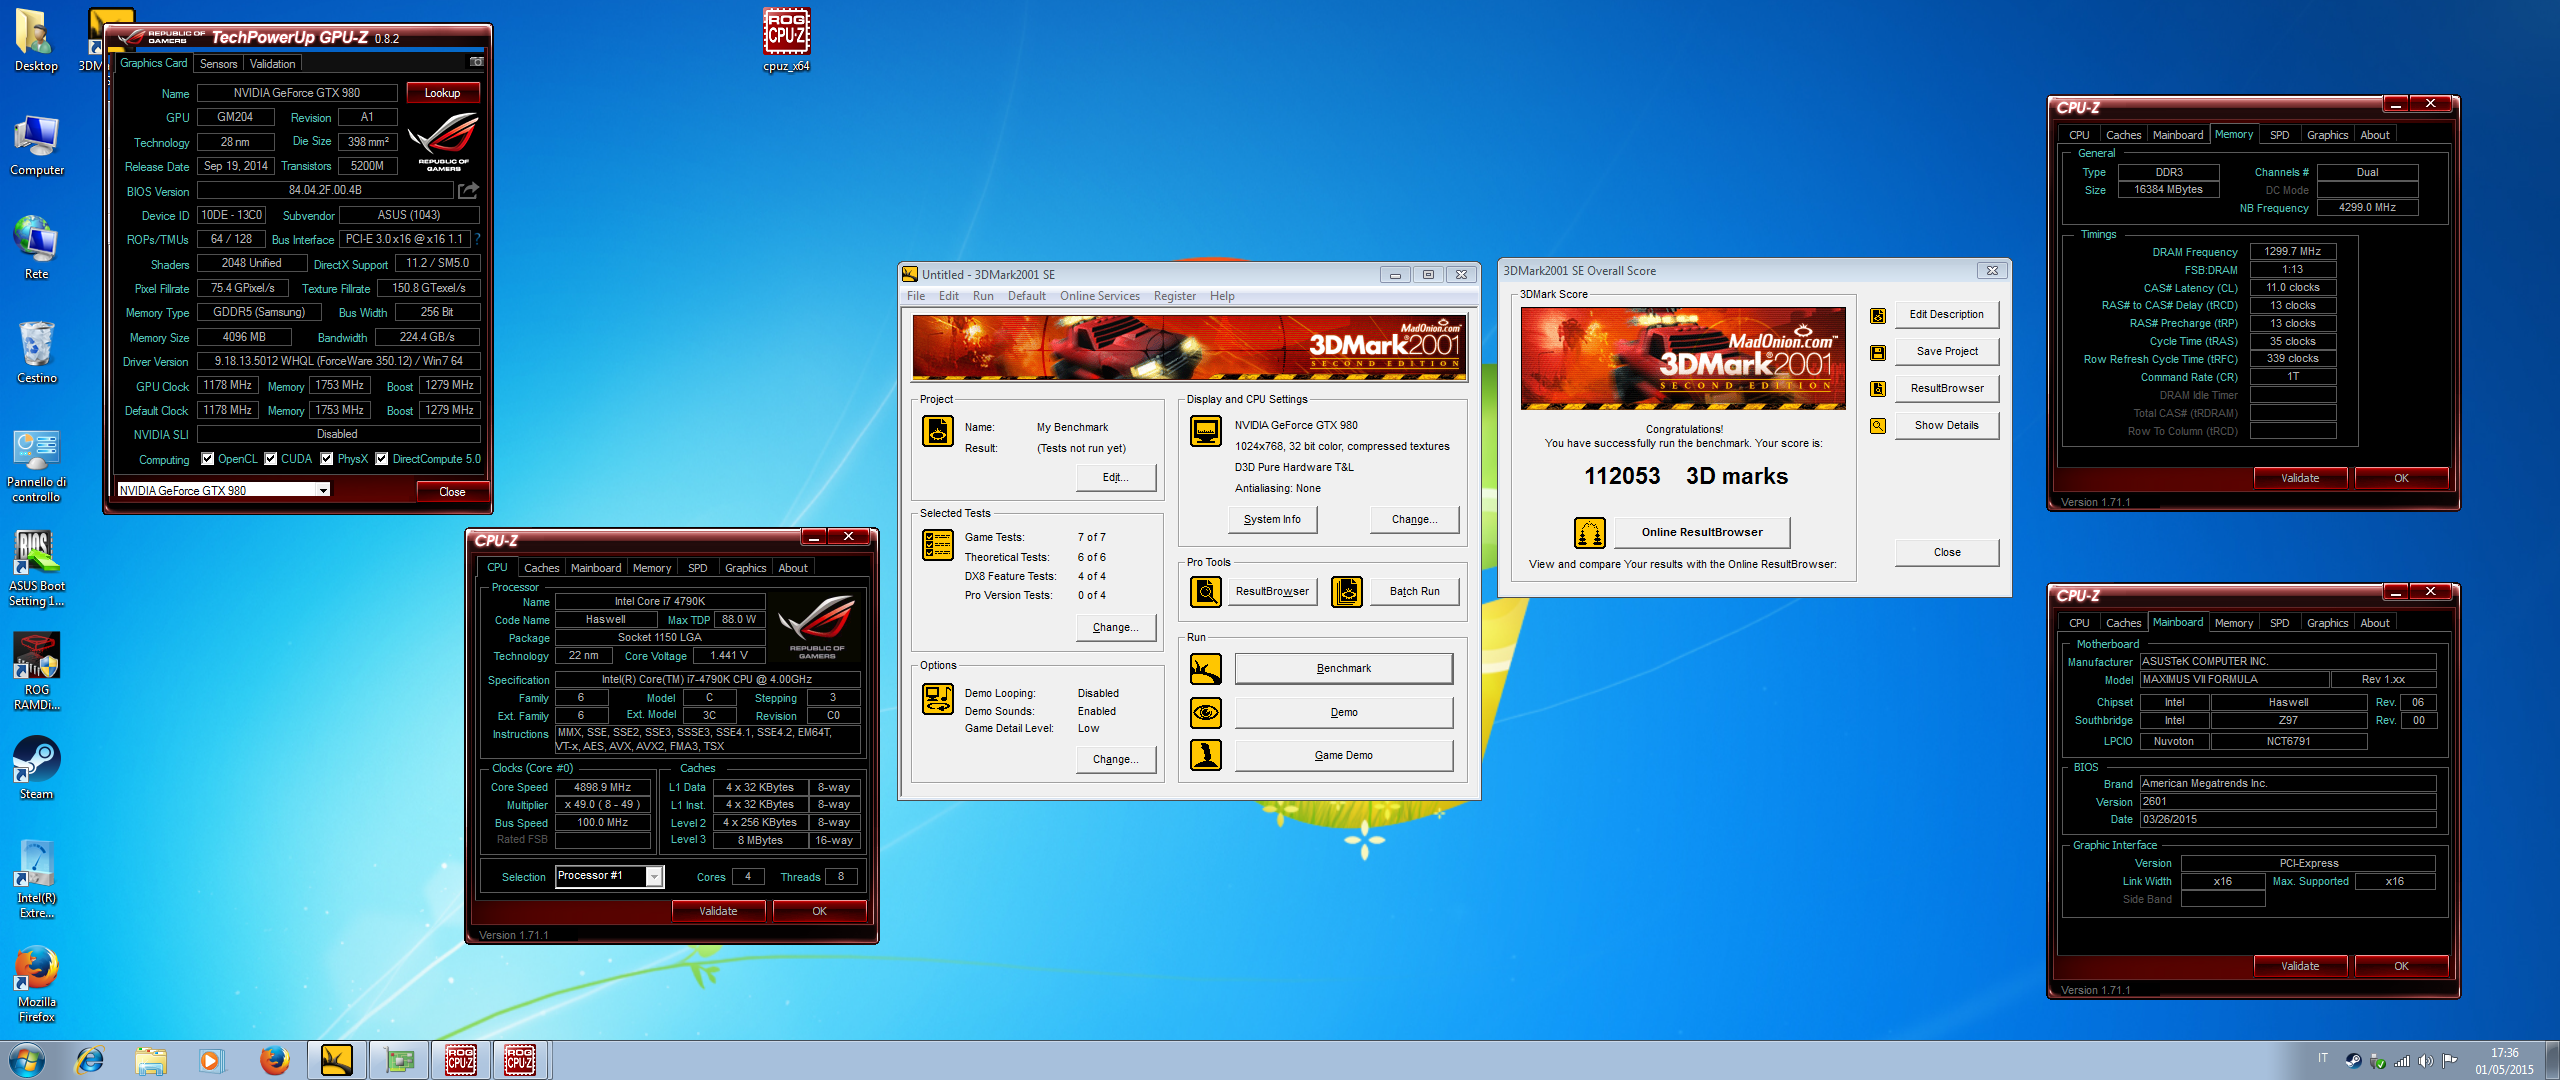Open the Run menu in 3DMark2001

coord(983,296)
